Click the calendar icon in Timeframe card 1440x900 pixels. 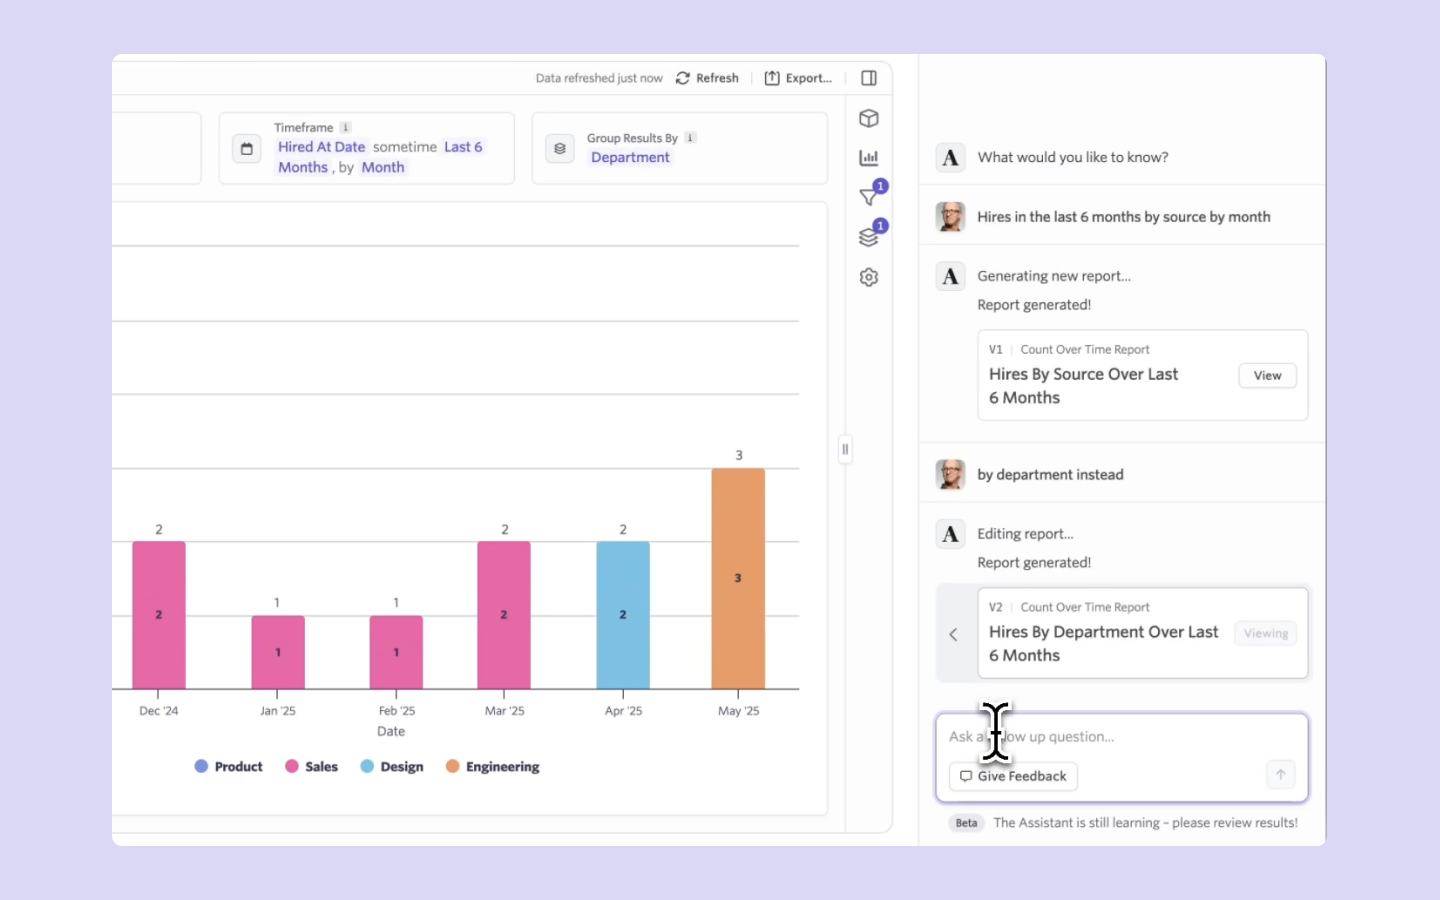[x=247, y=149]
